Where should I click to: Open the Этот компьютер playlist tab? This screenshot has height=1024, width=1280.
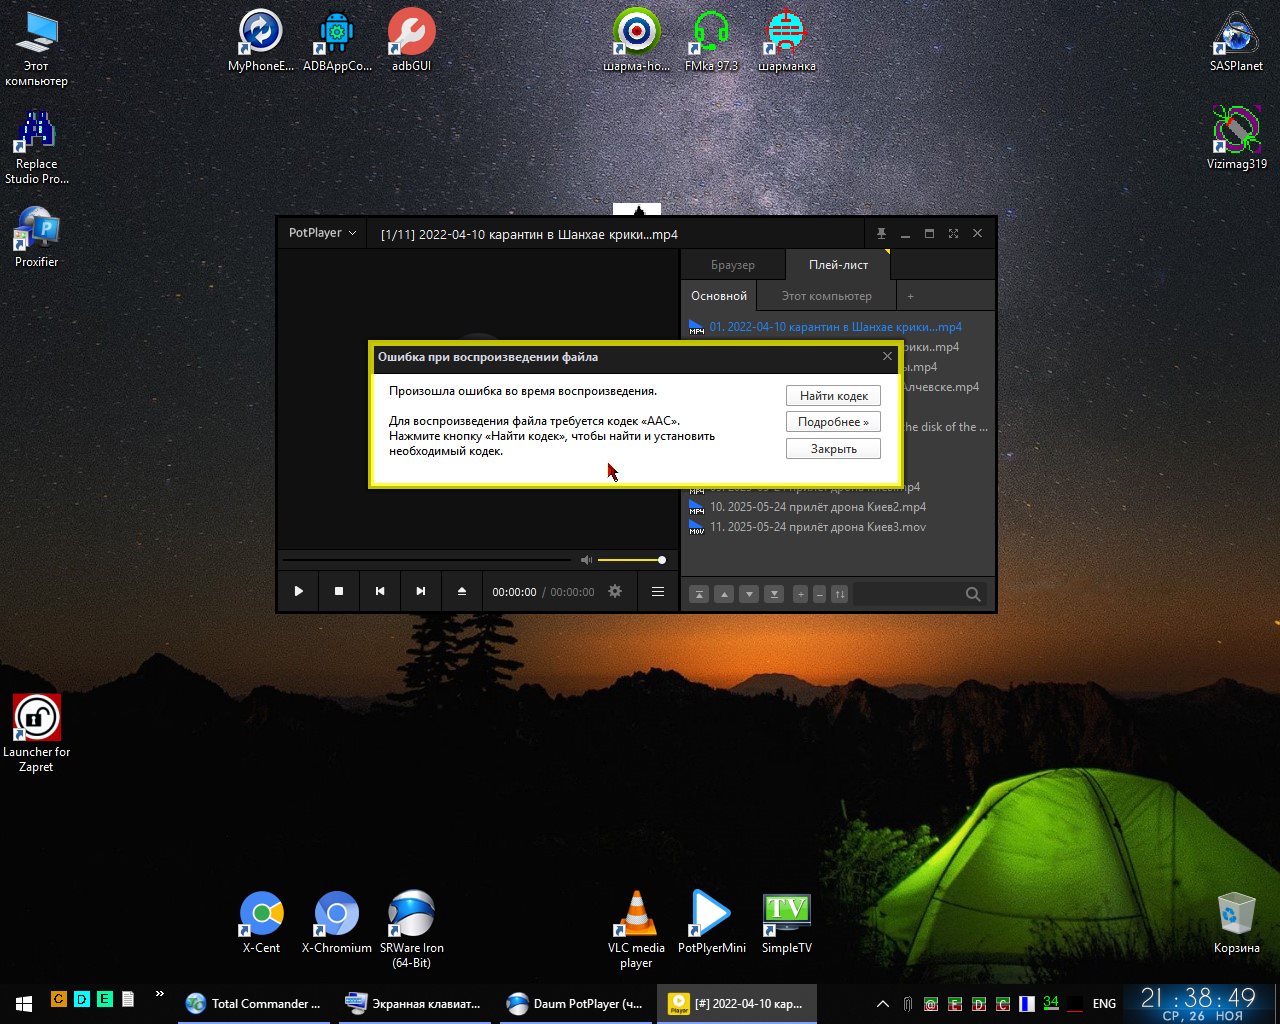(x=826, y=296)
